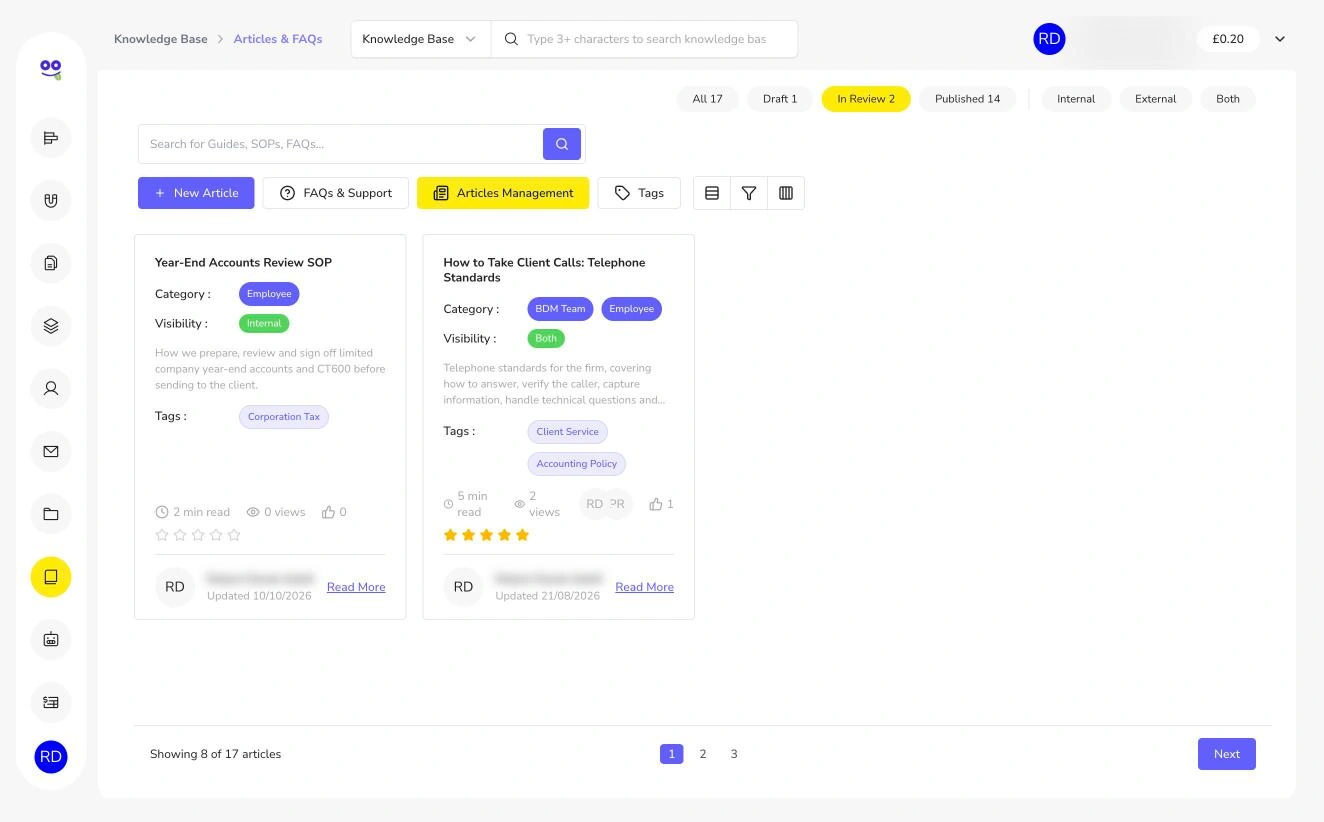Image resolution: width=1324 pixels, height=822 pixels.
Task: Open the knowledge base book icon in sidebar
Action: [51, 577]
